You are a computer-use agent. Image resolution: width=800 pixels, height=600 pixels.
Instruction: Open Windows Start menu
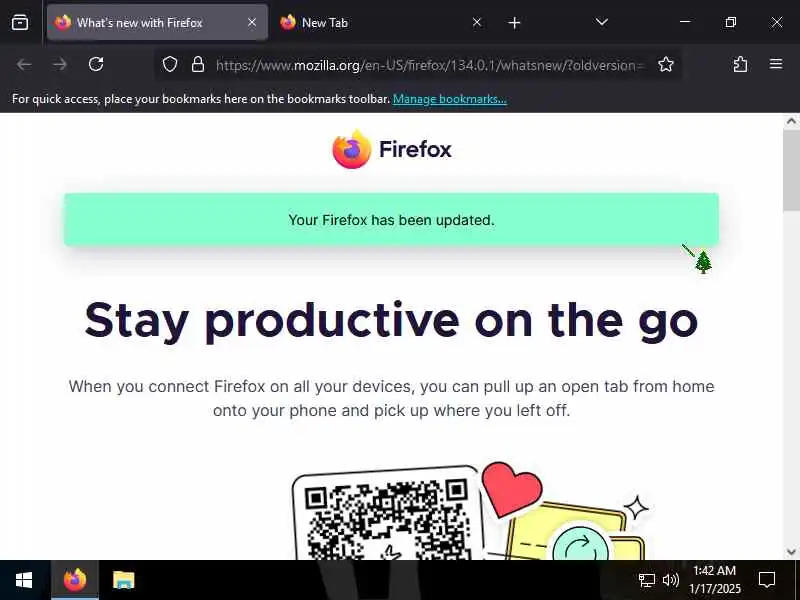pyautogui.click(x=24, y=580)
